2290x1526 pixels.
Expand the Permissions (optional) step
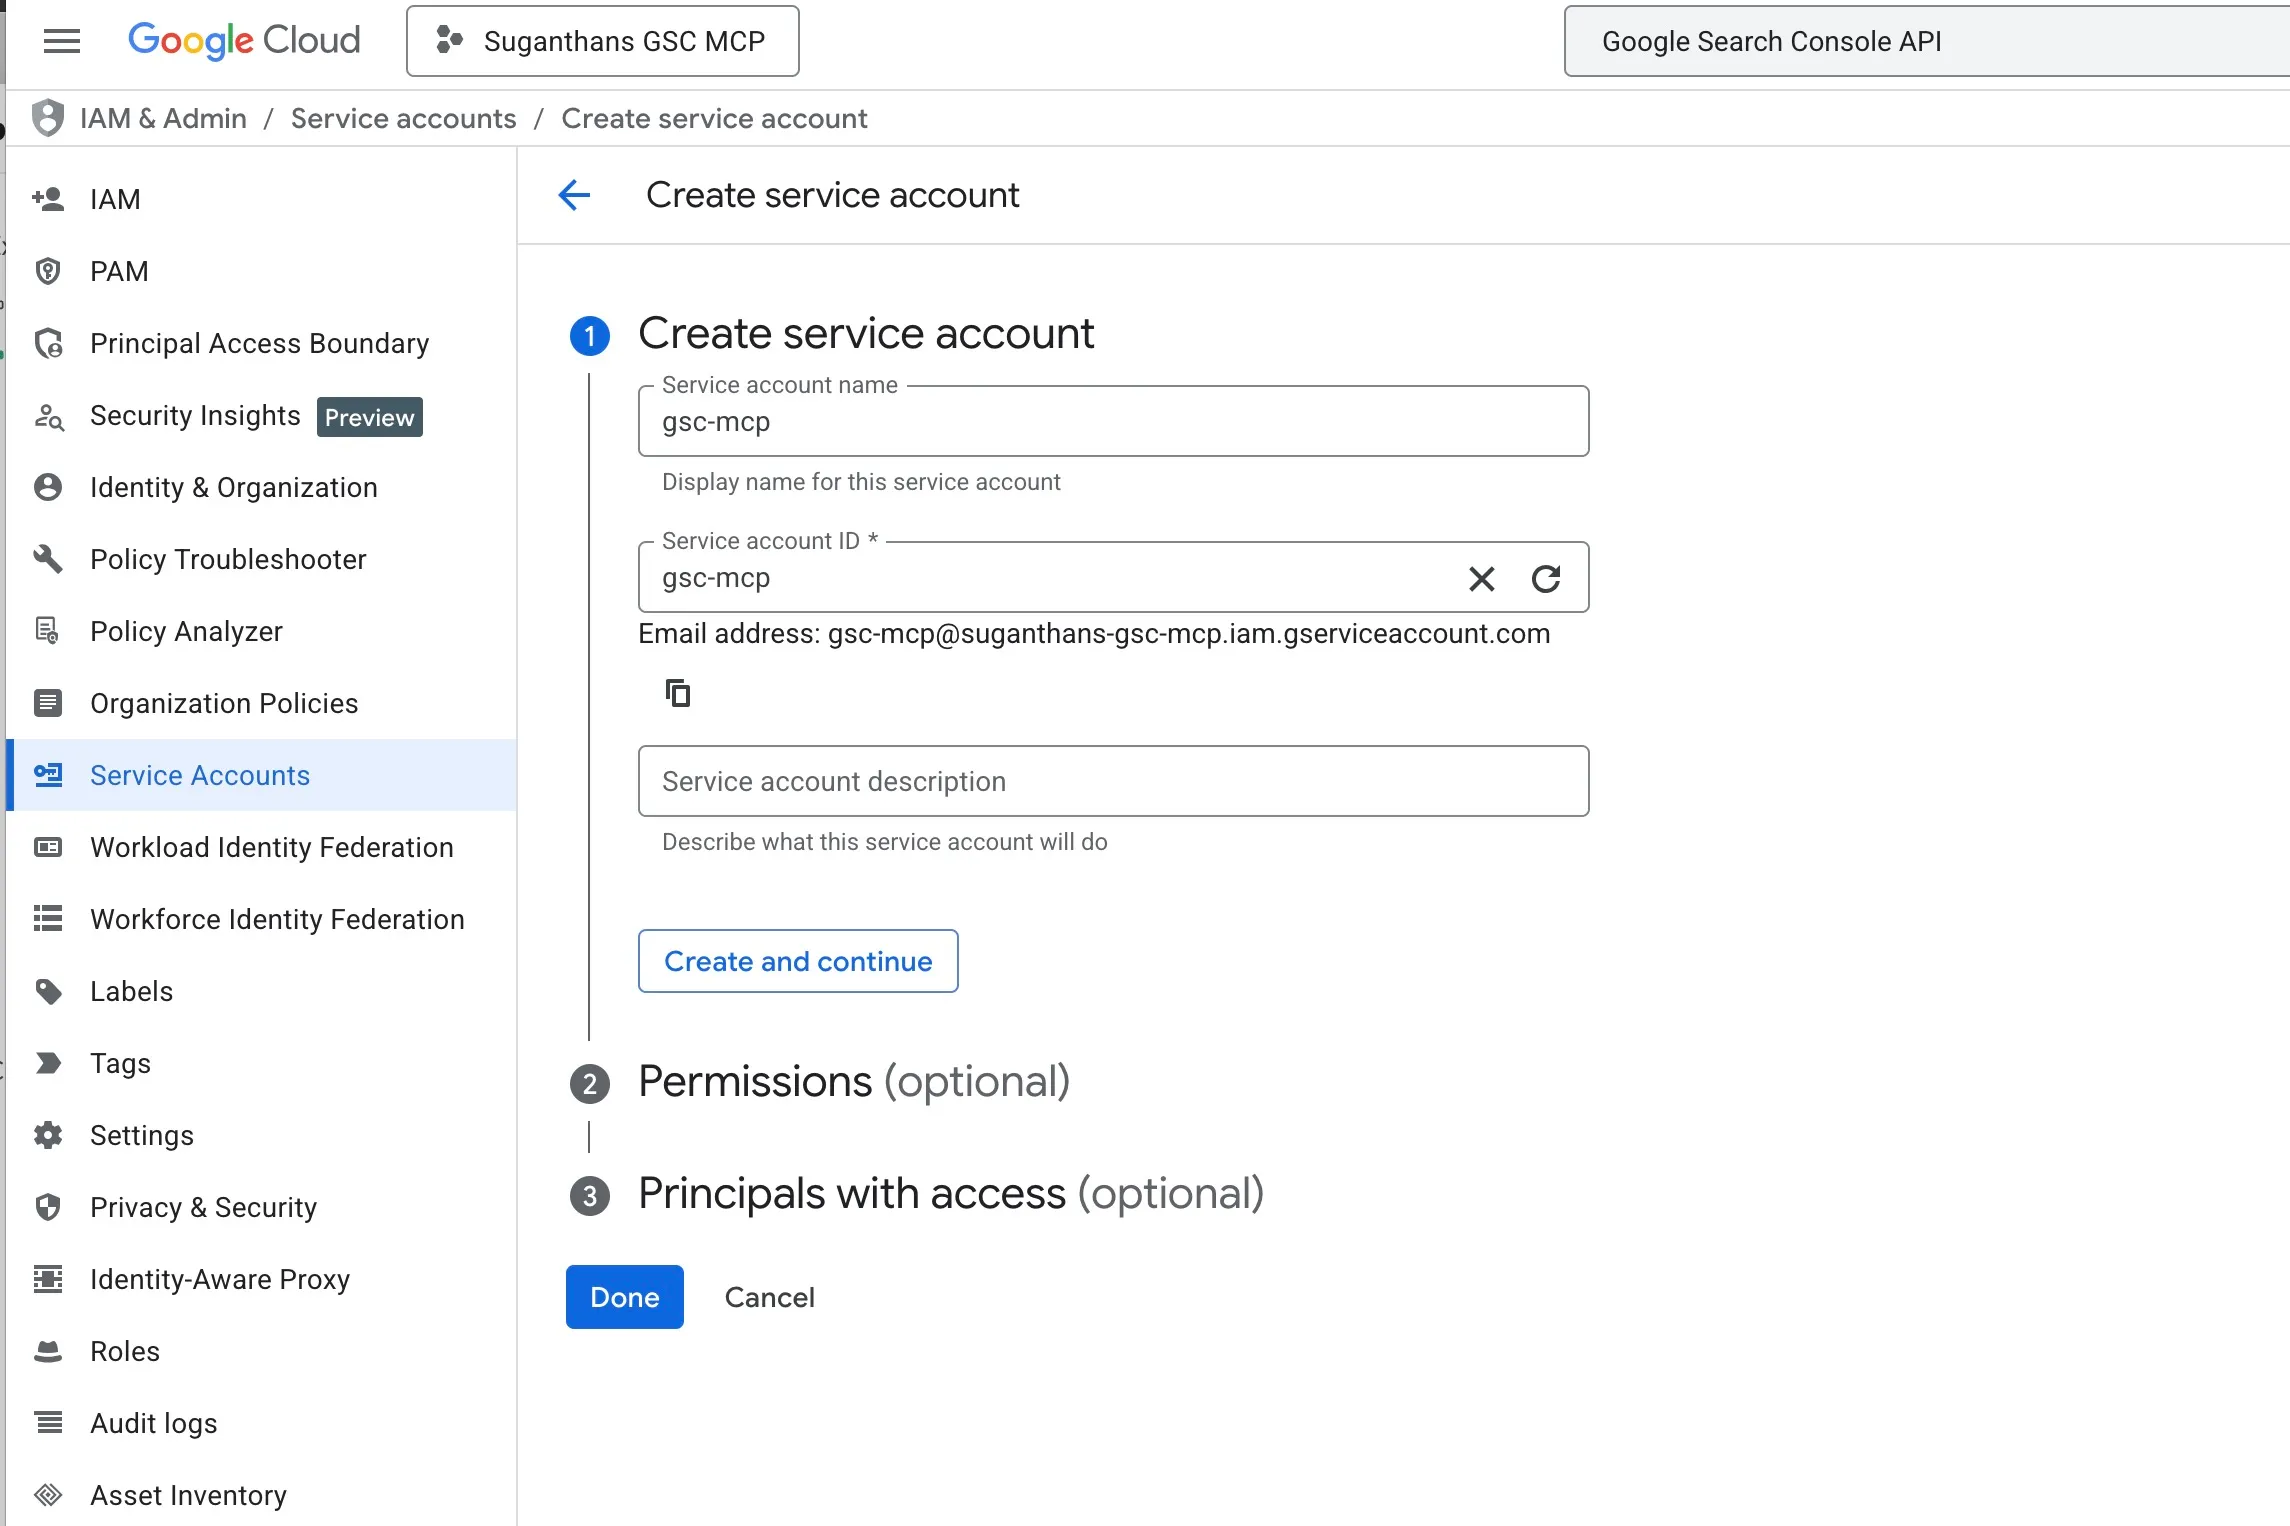(x=854, y=1082)
